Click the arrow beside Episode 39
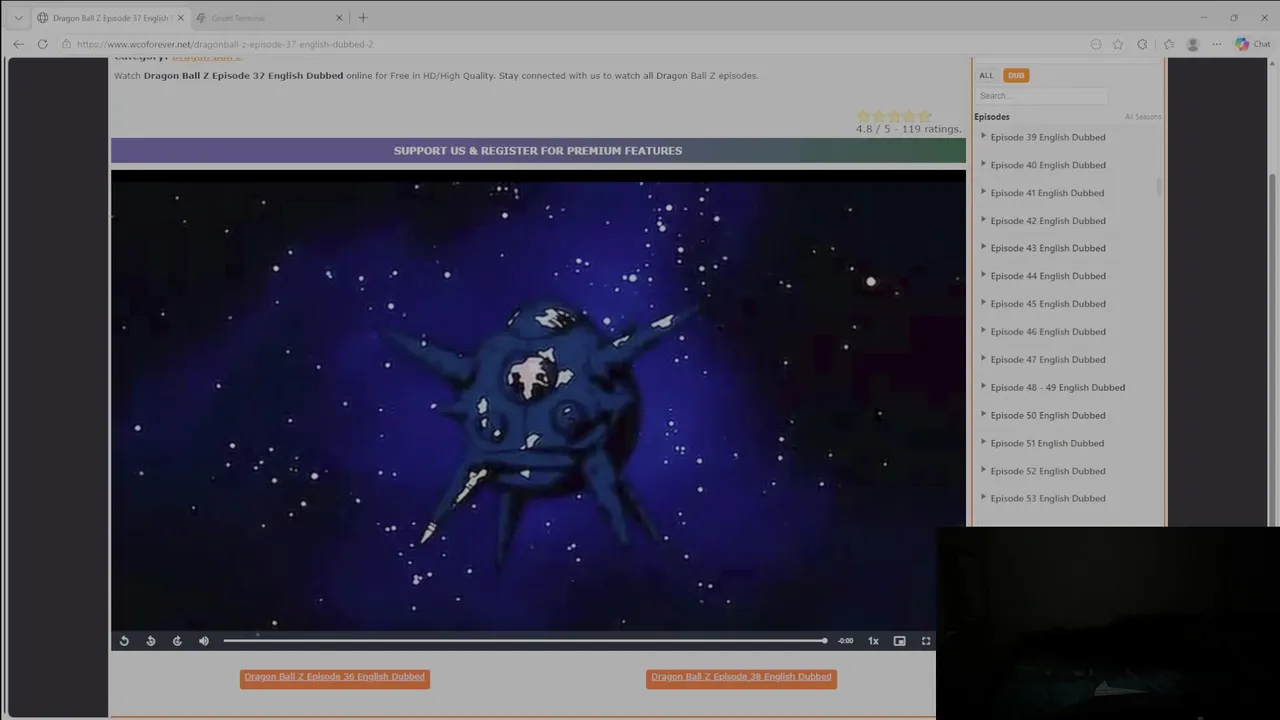The image size is (1280, 720). [x=983, y=136]
